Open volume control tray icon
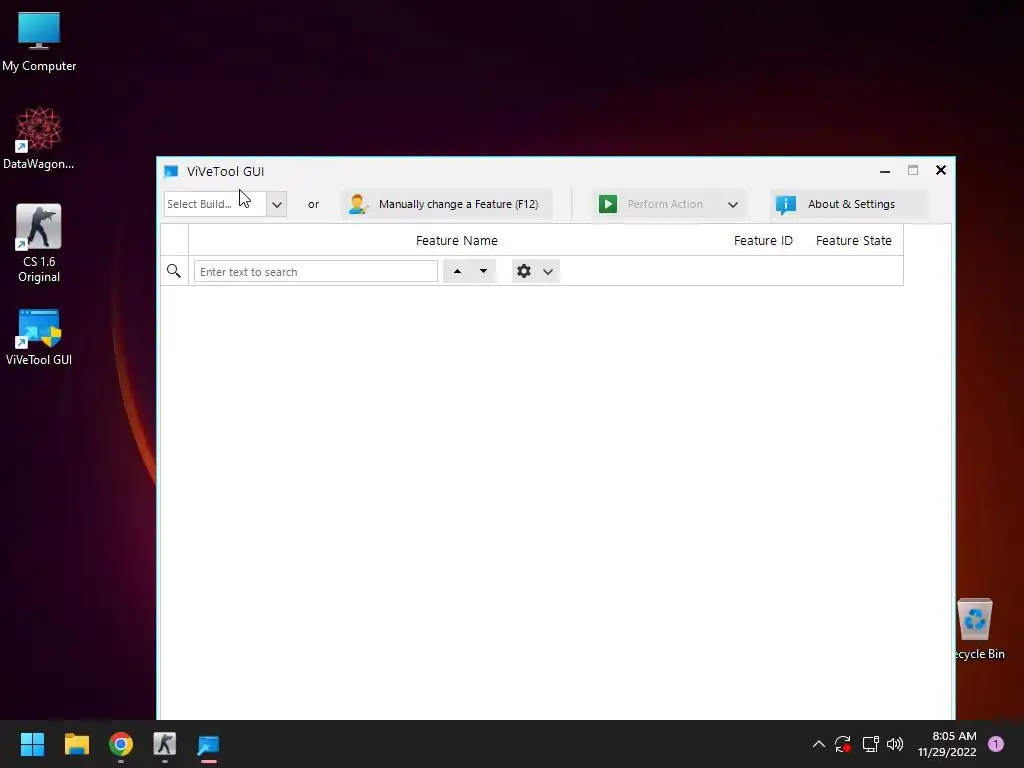1024x768 pixels. [x=895, y=744]
